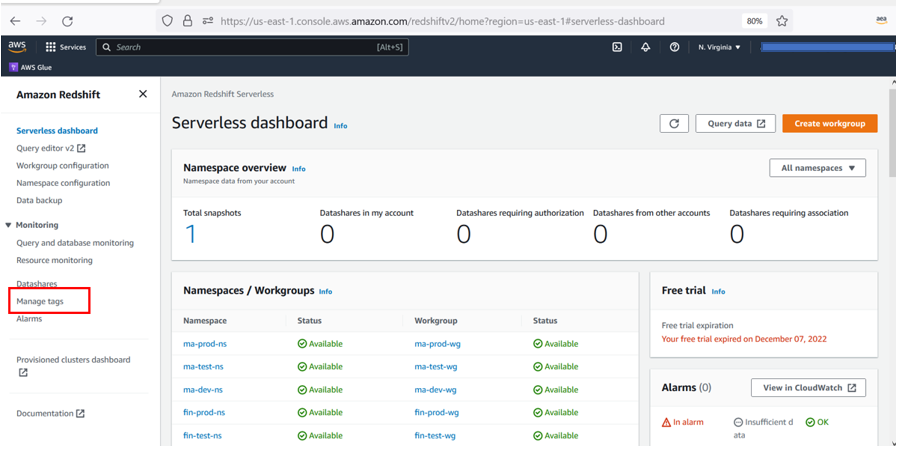Image resolution: width=907 pixels, height=462 pixels.
Task: Open the Data backup page
Action: 39,200
